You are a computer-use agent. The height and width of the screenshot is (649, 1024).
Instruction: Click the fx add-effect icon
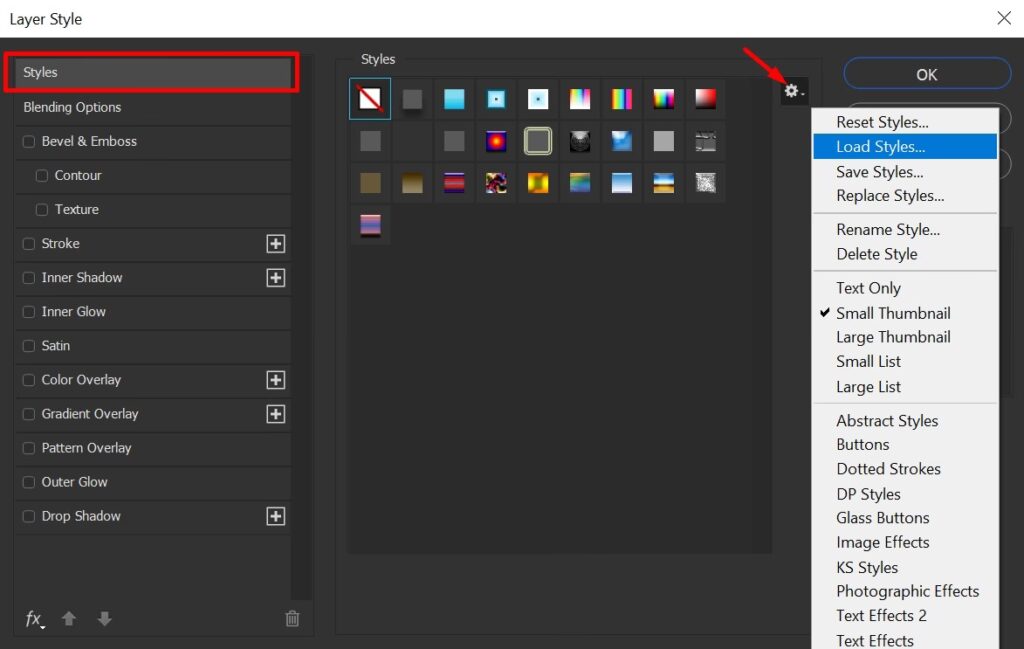(x=34, y=619)
